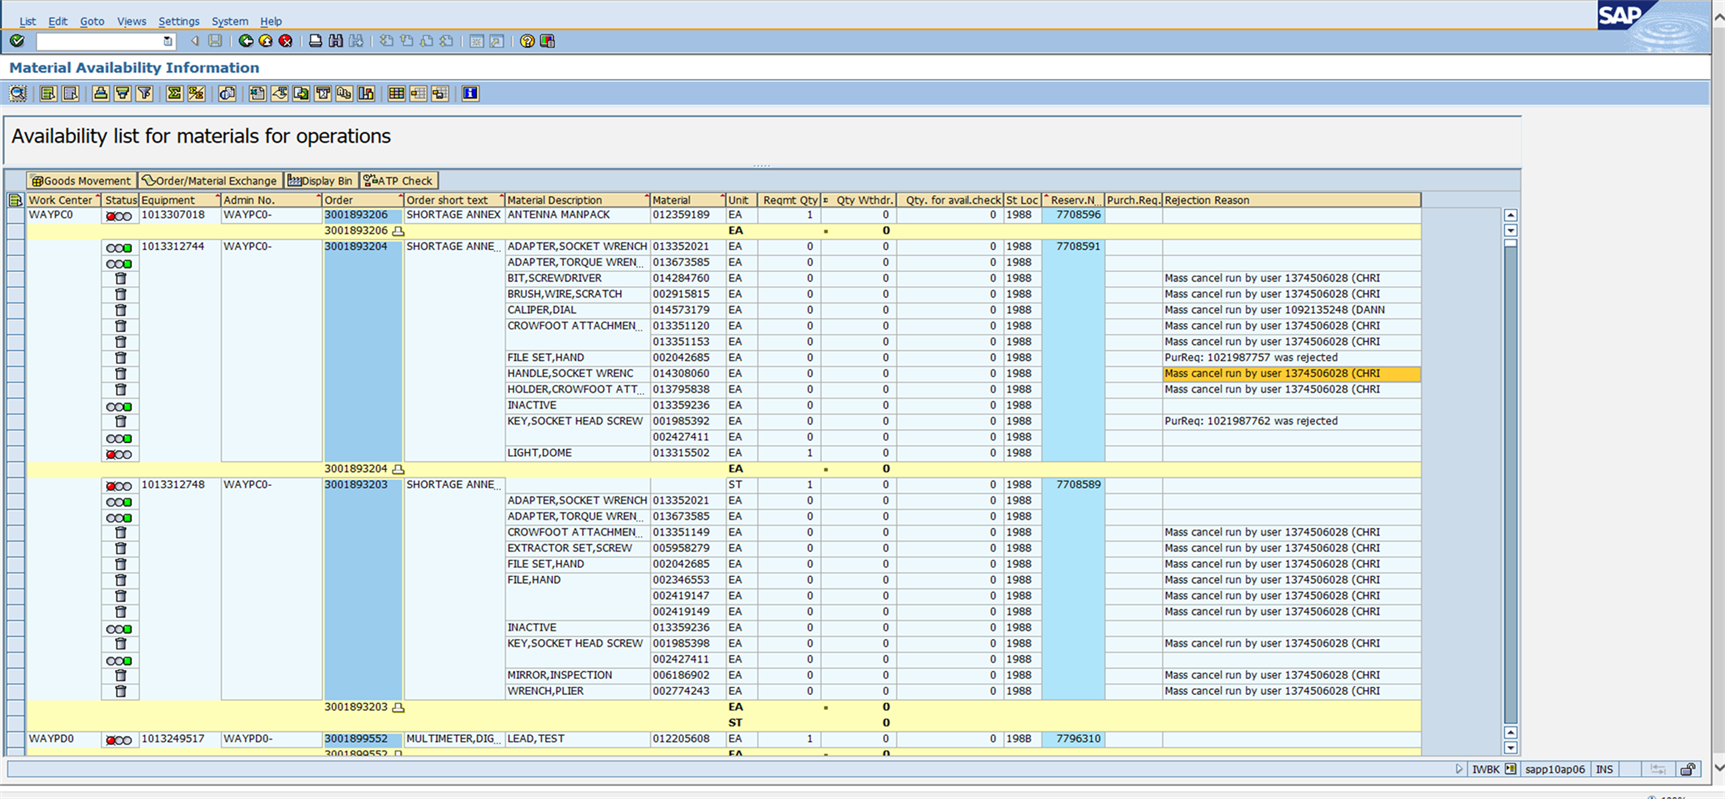This screenshot has width=1725, height=799.
Task: Open the Goto menu
Action: coord(92,21)
